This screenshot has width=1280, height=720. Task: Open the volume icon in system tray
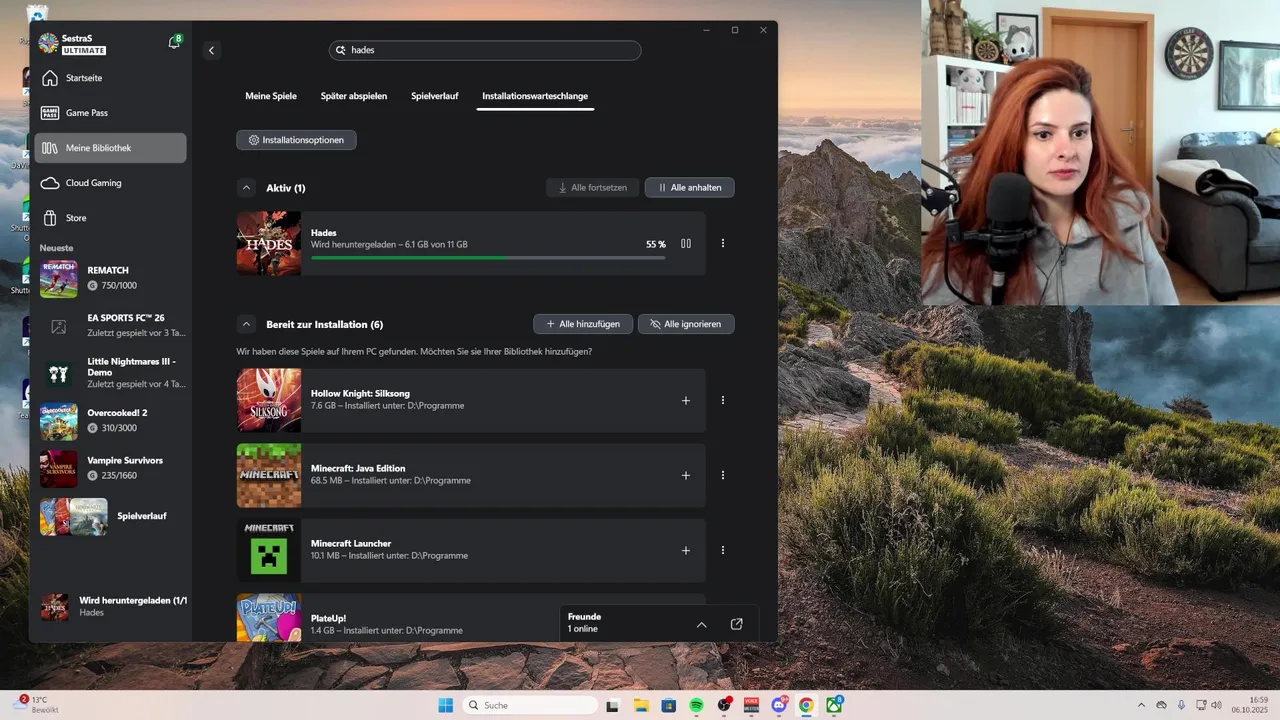click(1217, 705)
